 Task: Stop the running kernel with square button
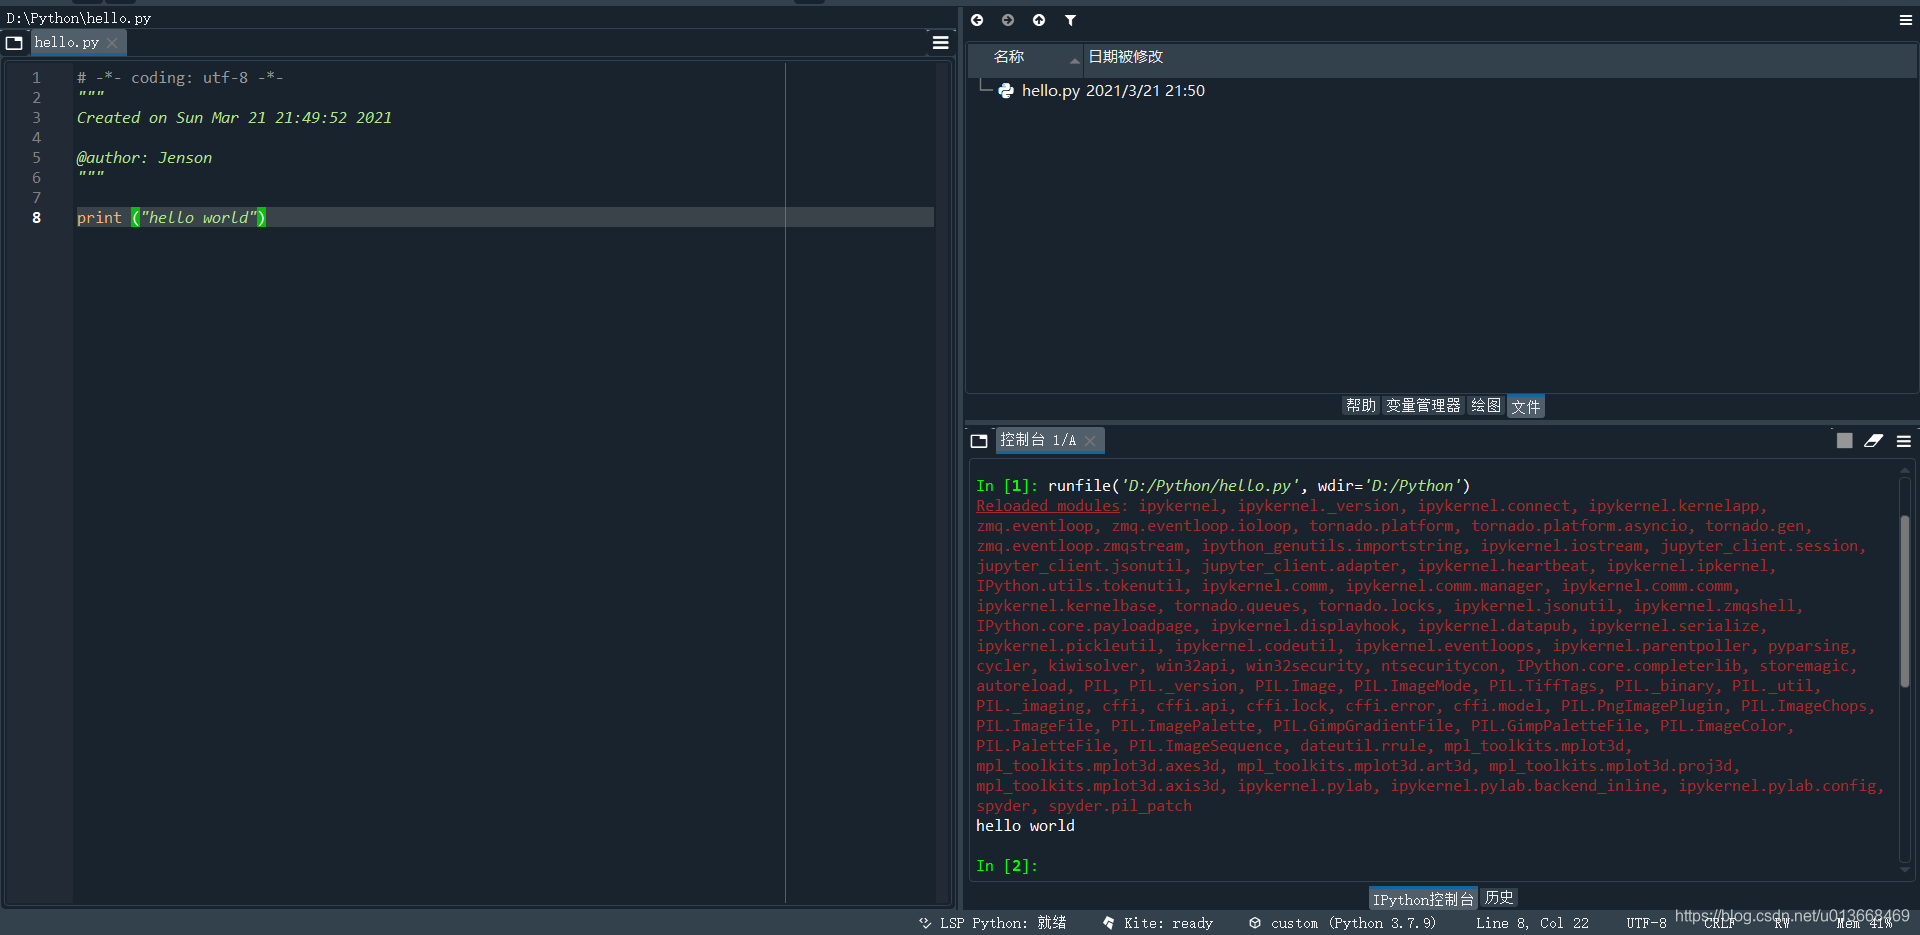click(x=1845, y=440)
